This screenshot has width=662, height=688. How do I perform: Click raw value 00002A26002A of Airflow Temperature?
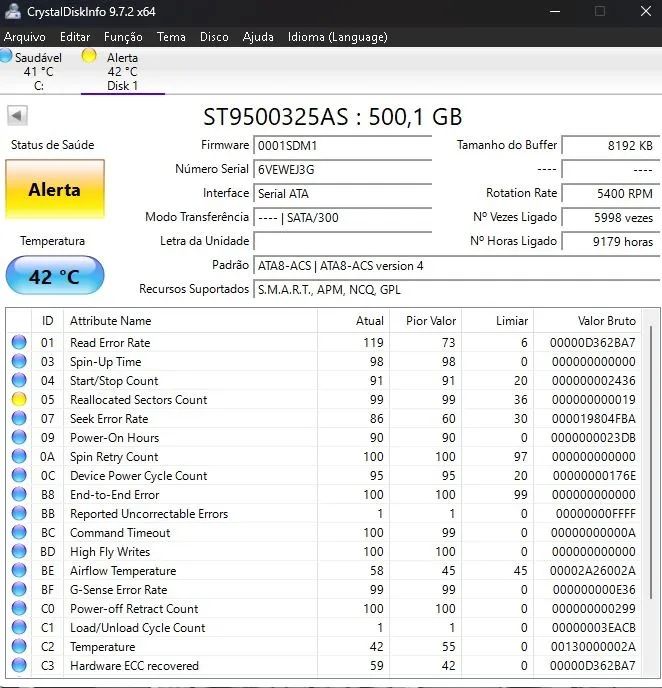tap(593, 571)
